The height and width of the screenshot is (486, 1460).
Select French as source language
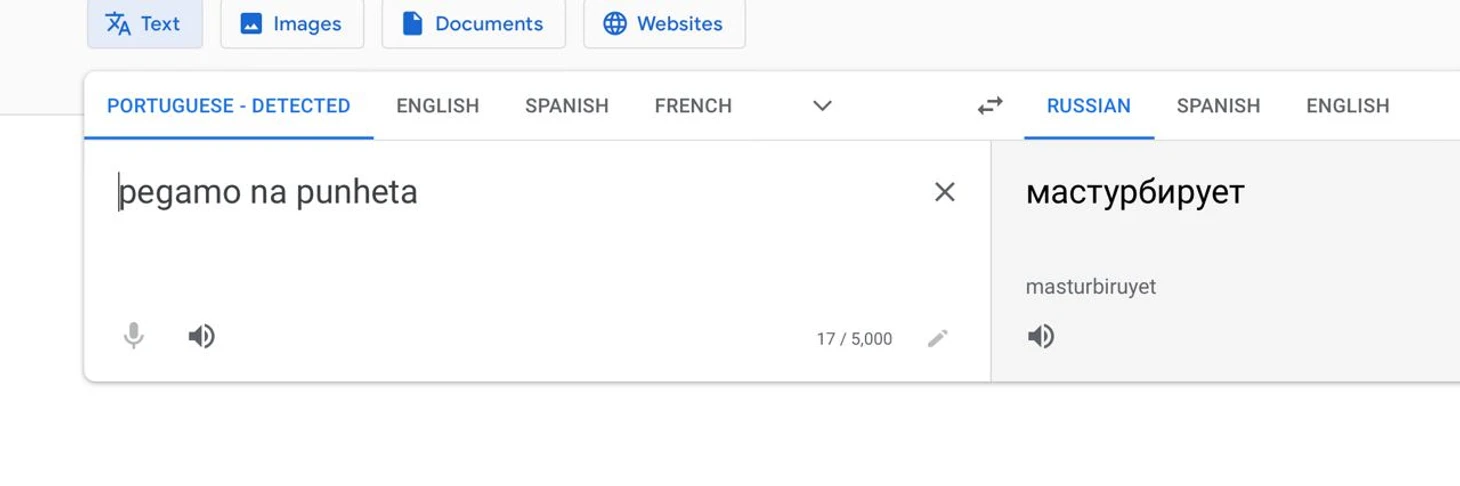point(693,106)
